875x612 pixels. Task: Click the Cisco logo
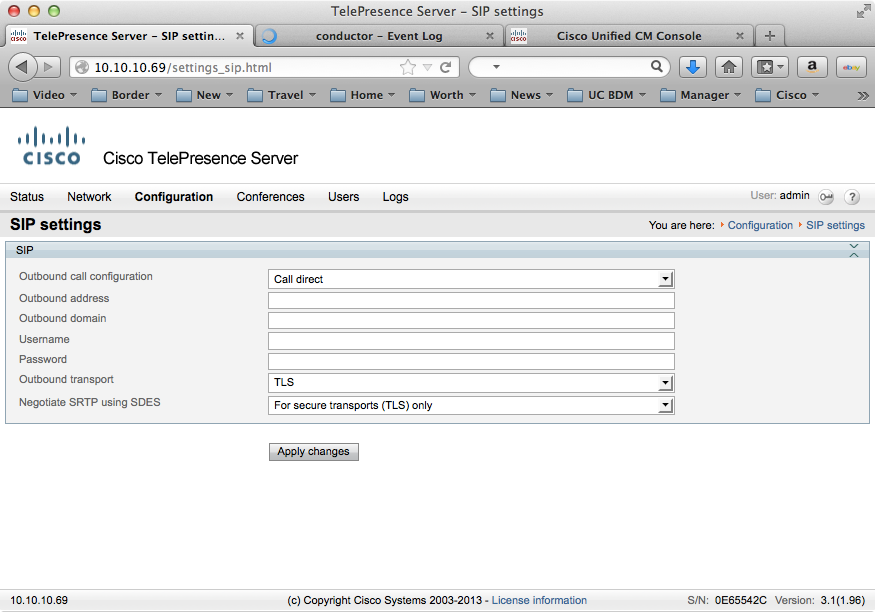[51, 146]
